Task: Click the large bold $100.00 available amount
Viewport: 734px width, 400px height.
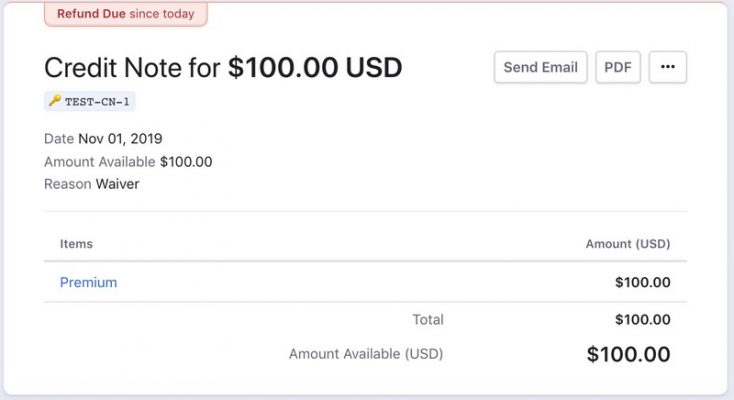Action: click(628, 354)
